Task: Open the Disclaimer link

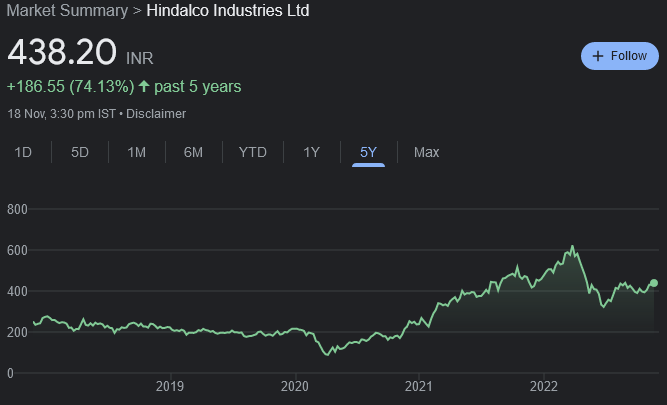Action: point(156,113)
